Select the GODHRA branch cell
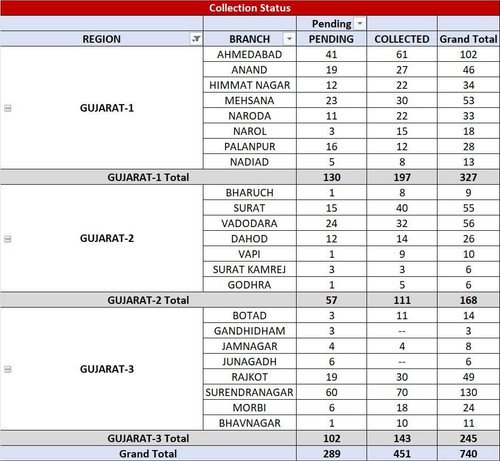This screenshot has width=500, height=461. 250,285
